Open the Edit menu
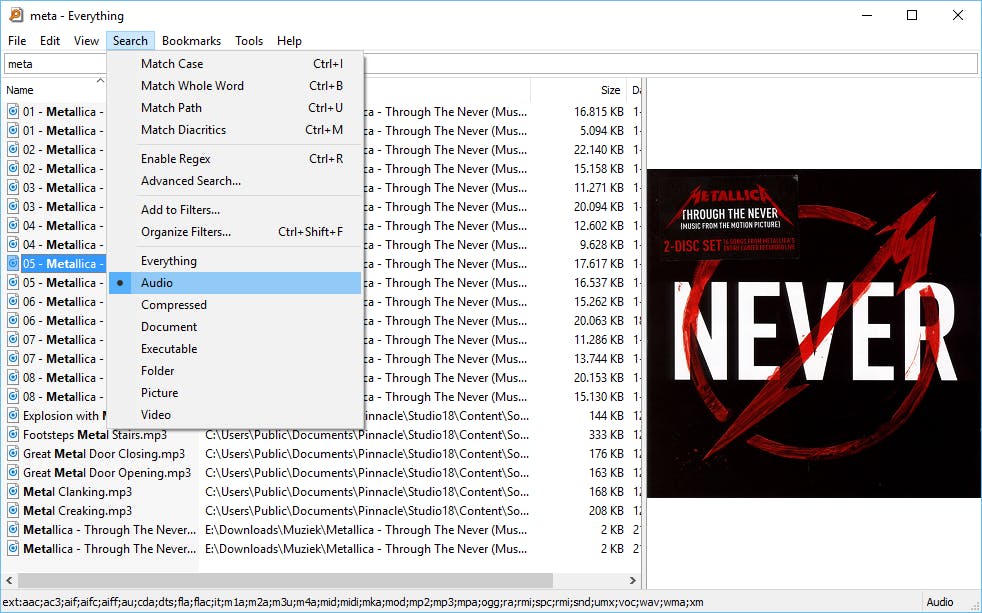The image size is (982, 613). tap(49, 41)
